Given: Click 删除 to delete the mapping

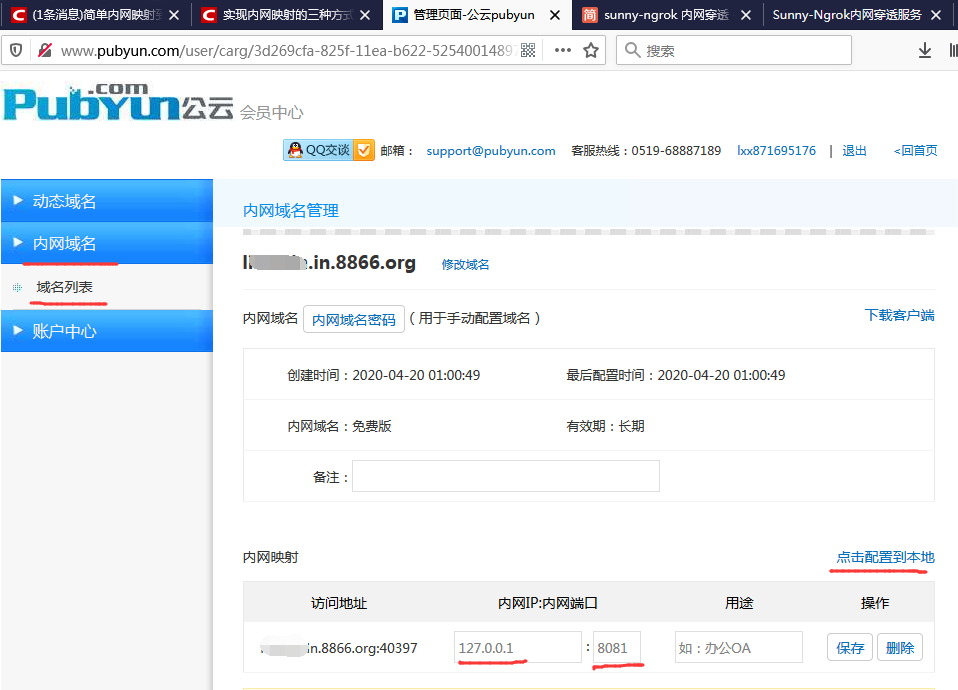Looking at the screenshot, I should coord(900,647).
